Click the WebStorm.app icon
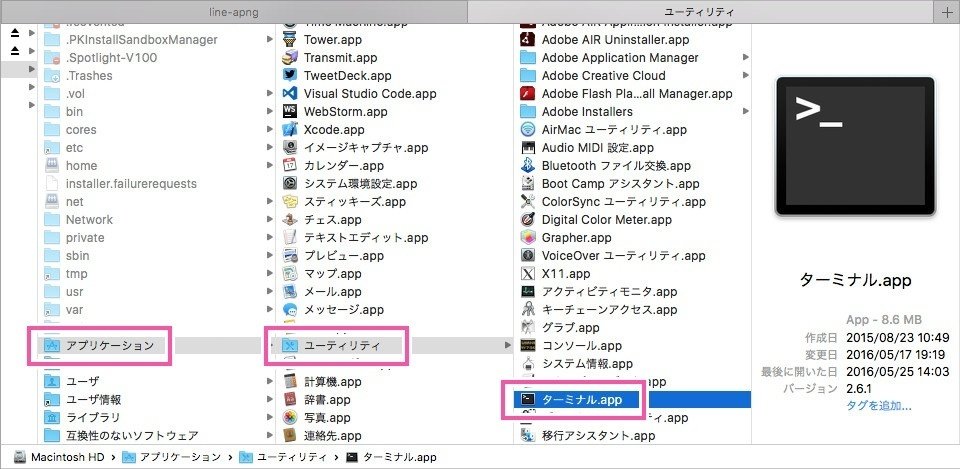 pyautogui.click(x=290, y=111)
